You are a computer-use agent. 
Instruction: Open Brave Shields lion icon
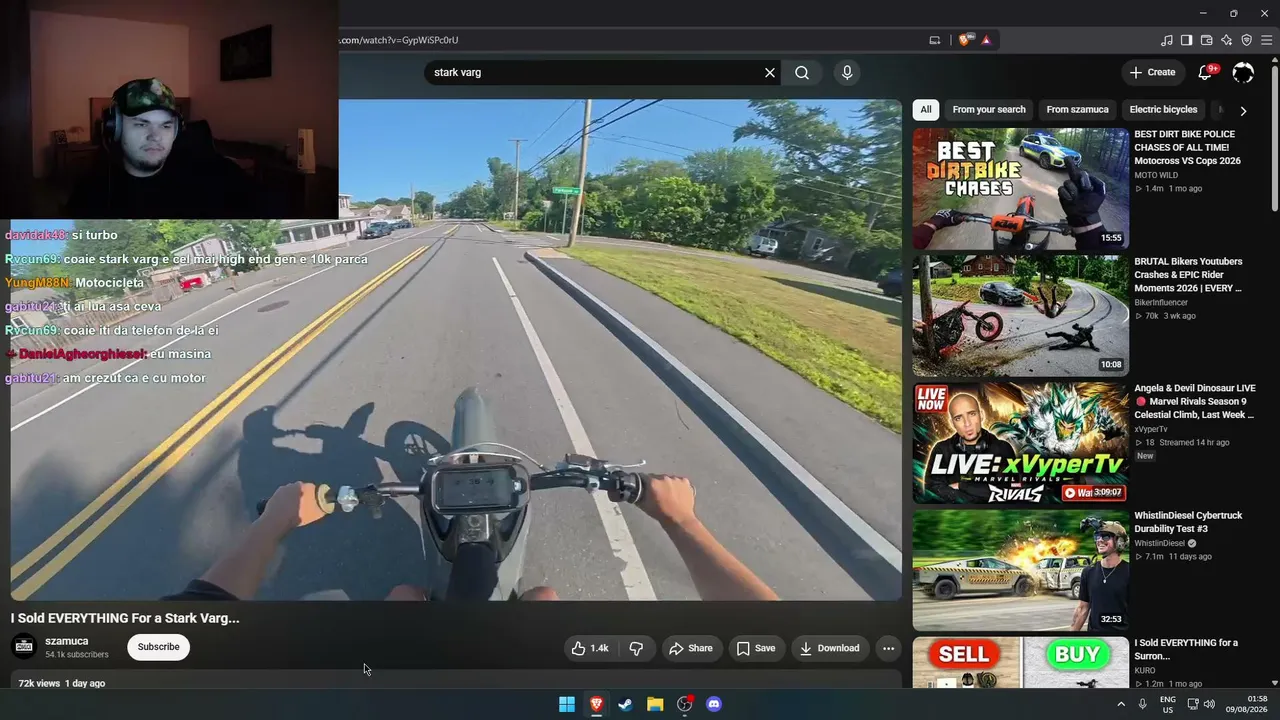pyautogui.click(x=965, y=40)
